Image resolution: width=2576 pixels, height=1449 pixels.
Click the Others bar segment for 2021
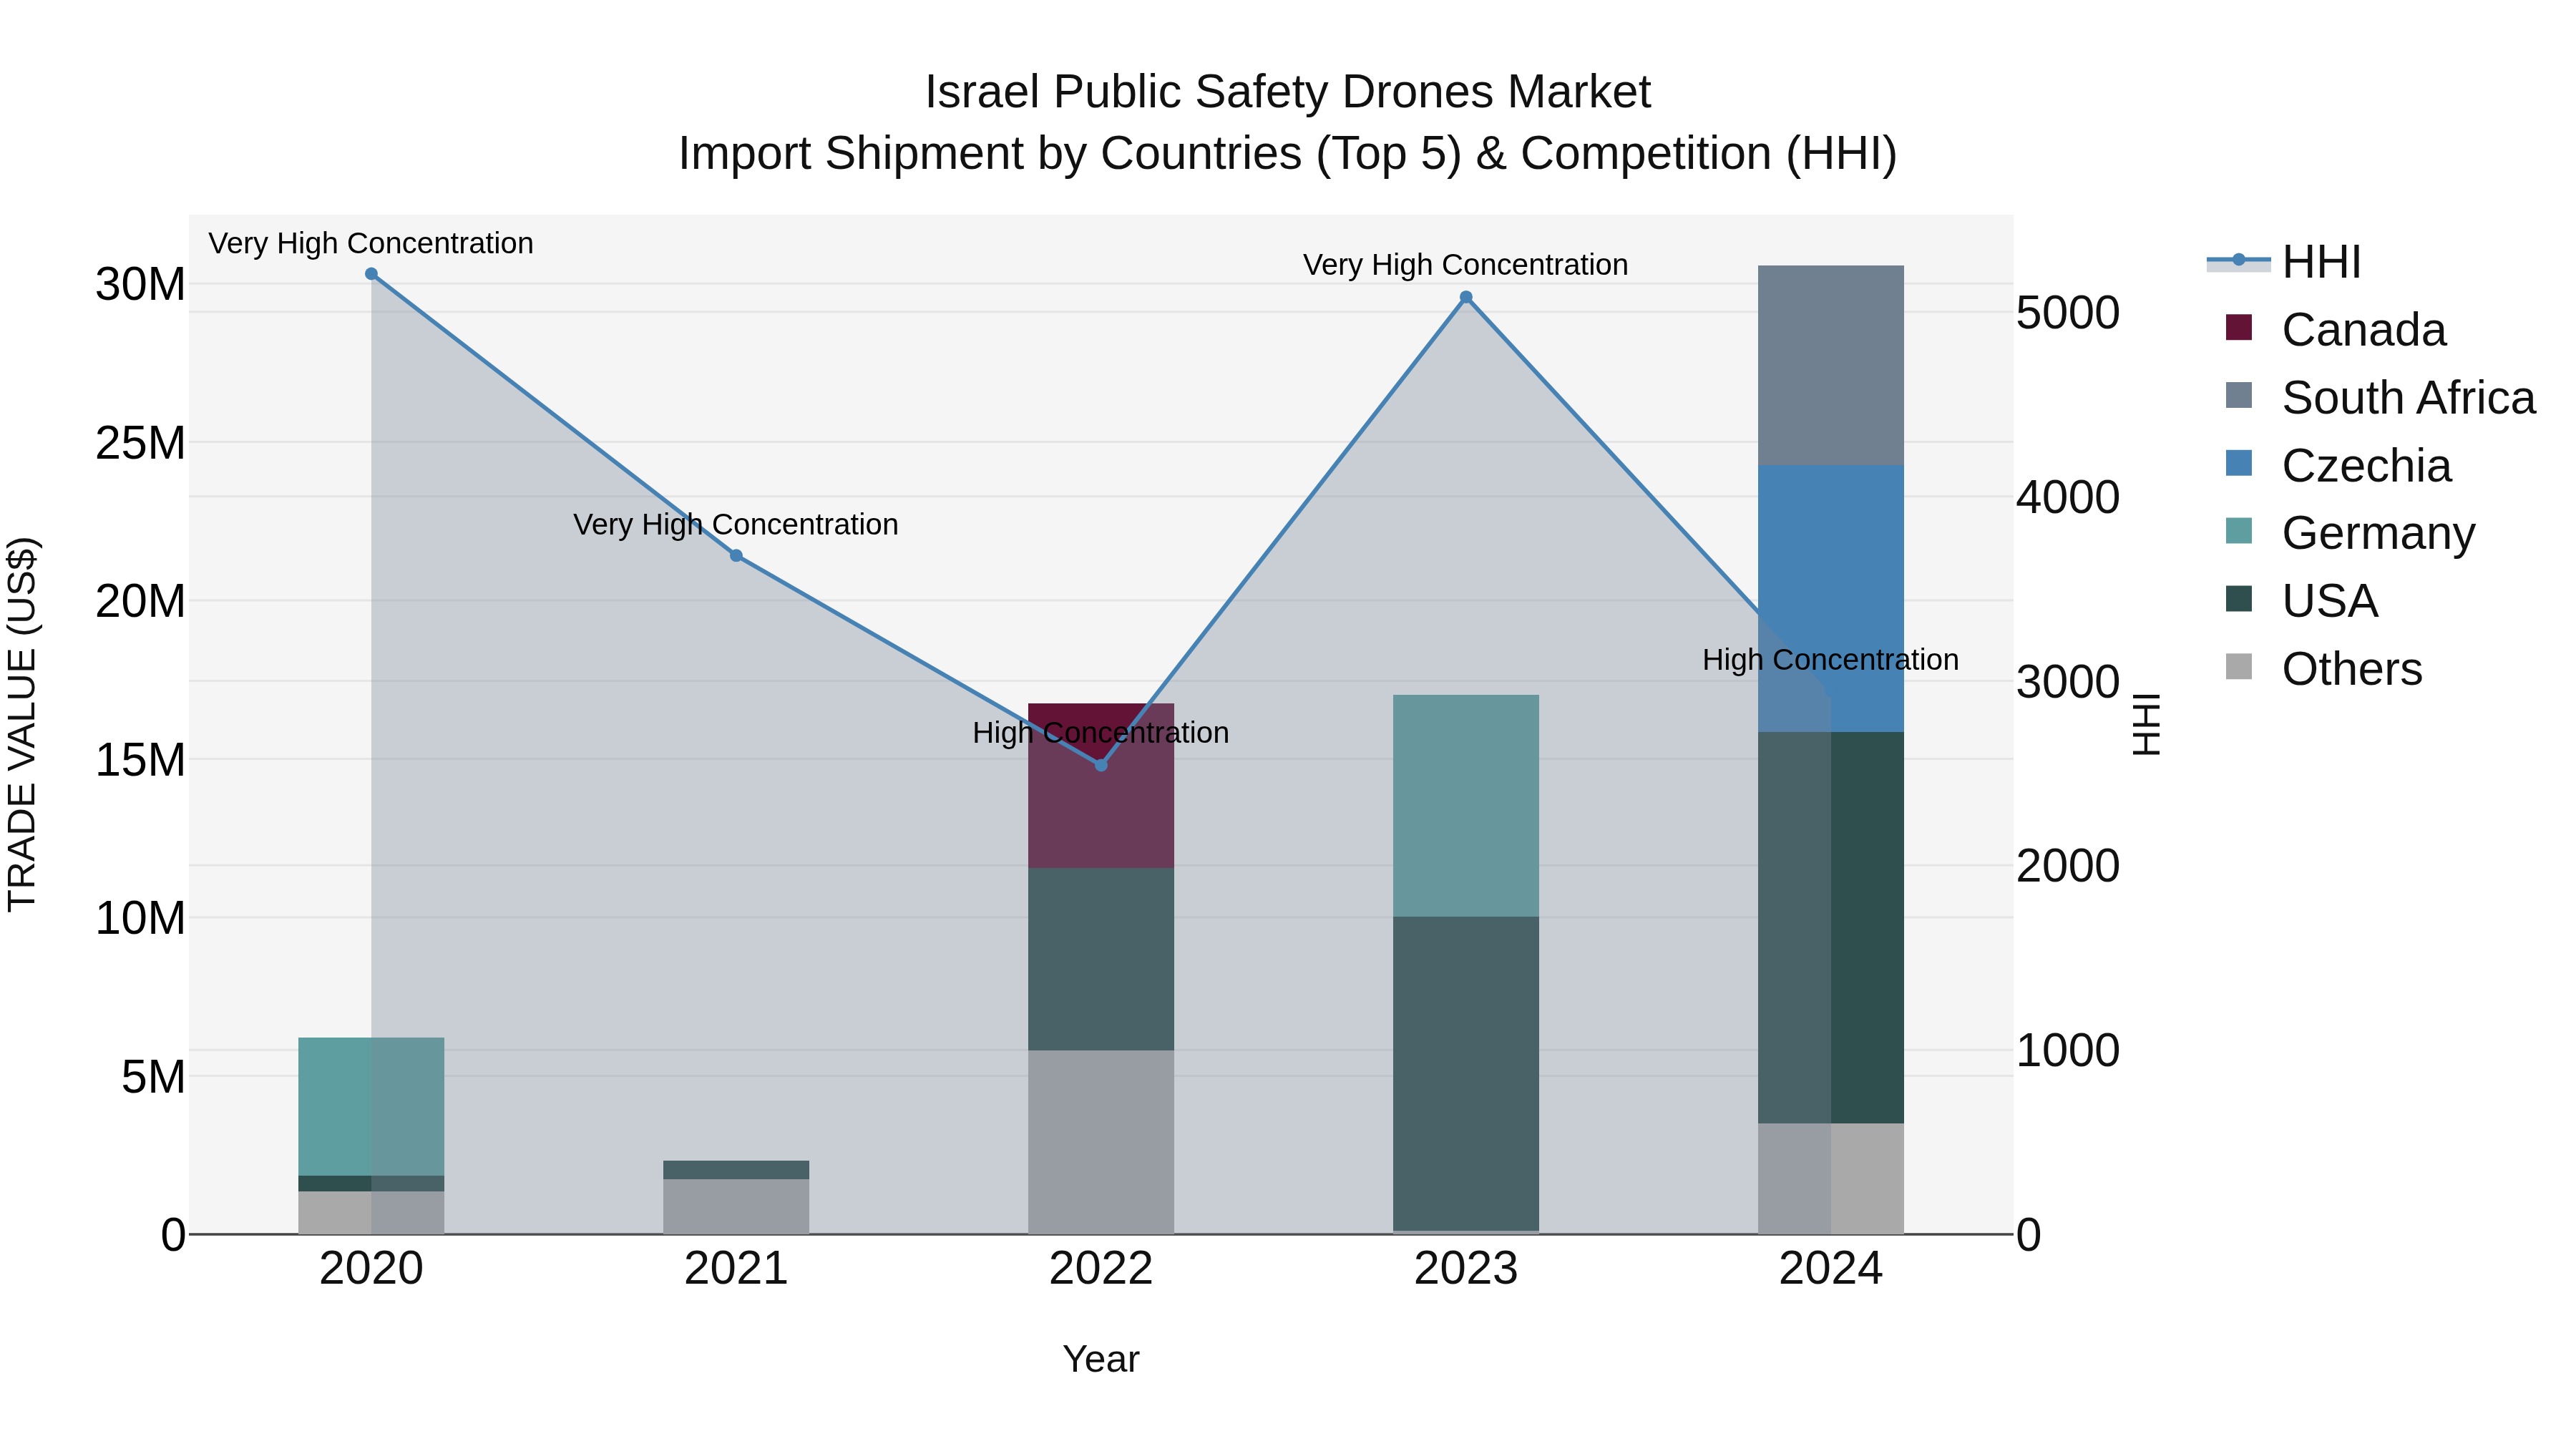(x=736, y=1207)
